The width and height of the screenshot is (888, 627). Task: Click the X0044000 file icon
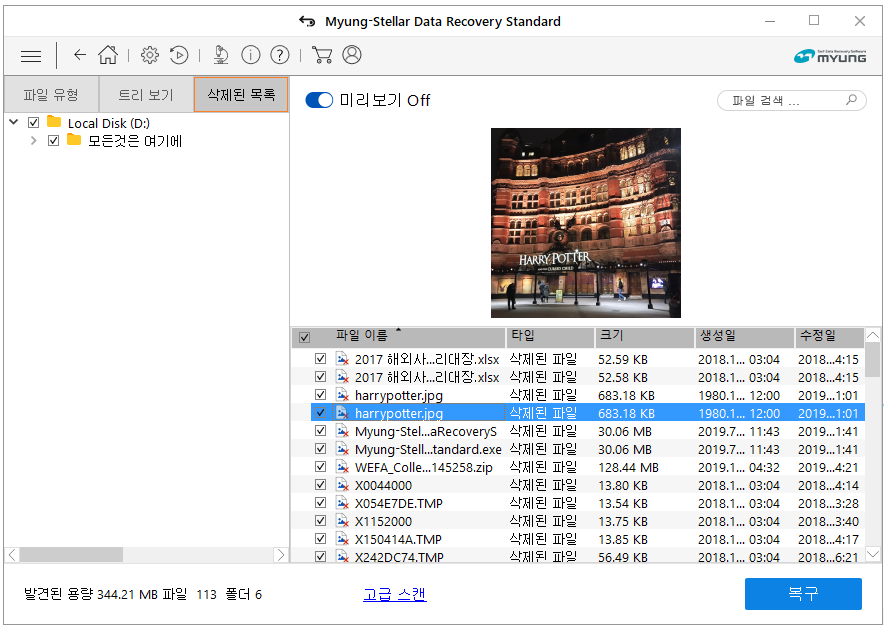[x=342, y=485]
